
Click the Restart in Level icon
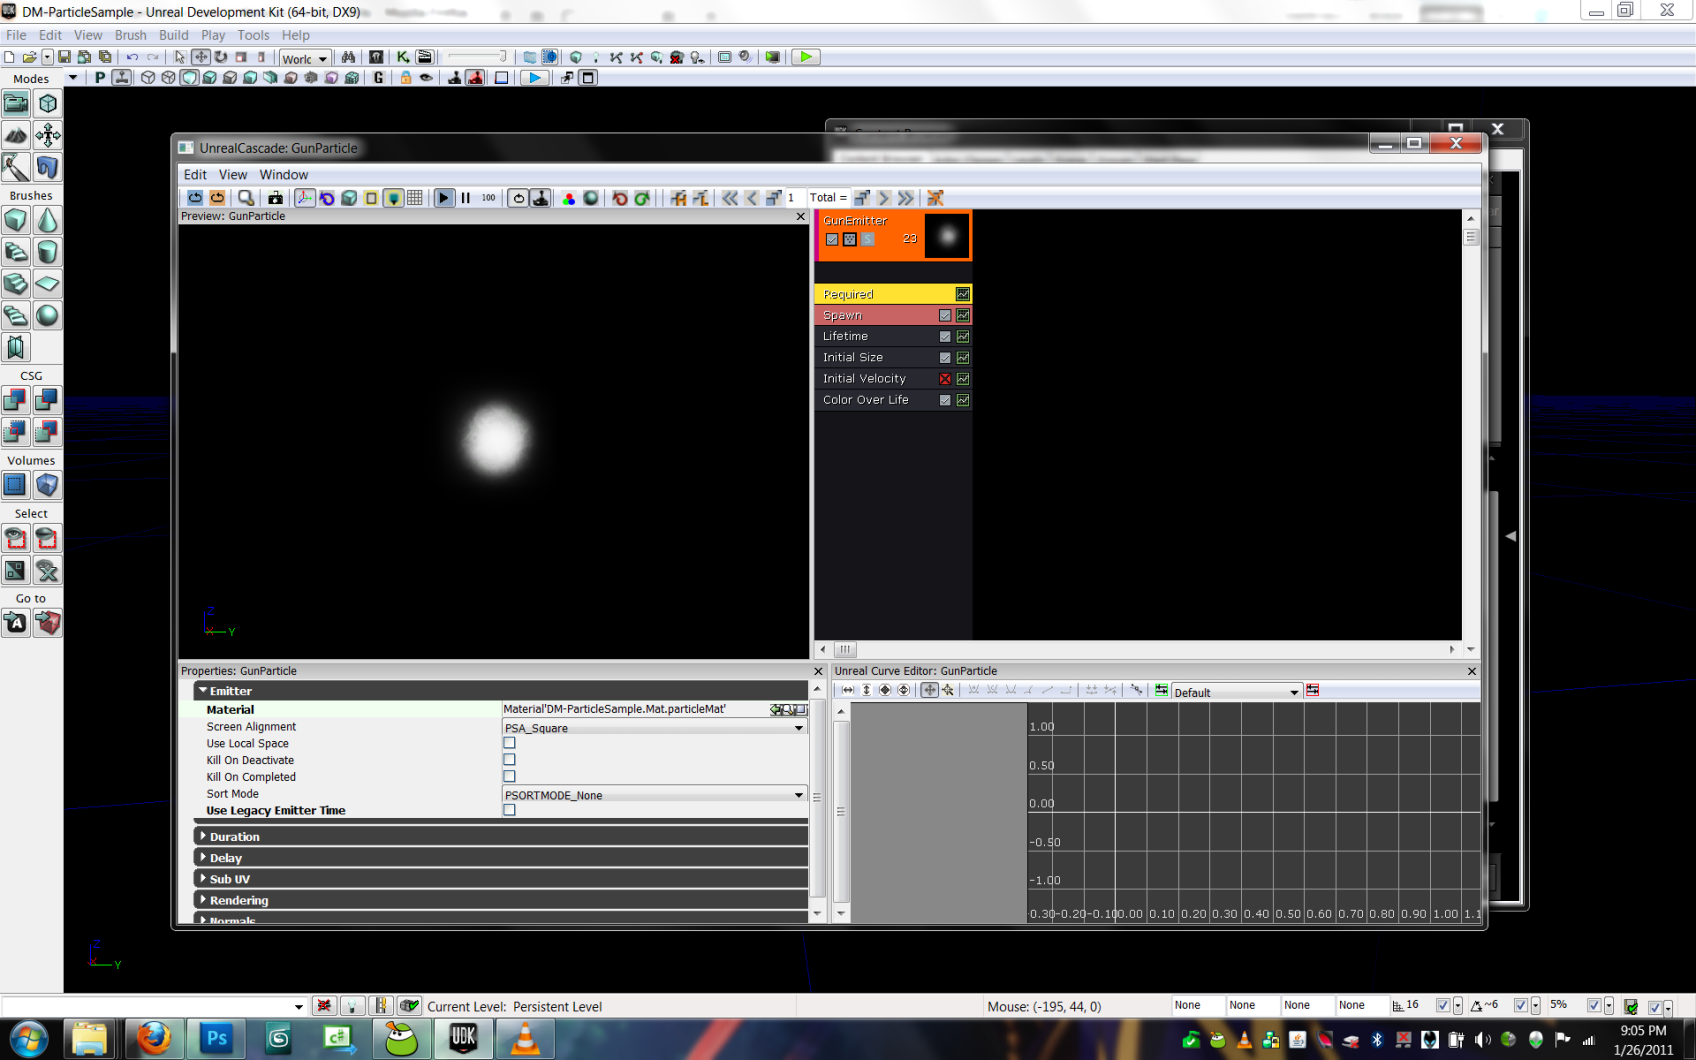(x=217, y=198)
